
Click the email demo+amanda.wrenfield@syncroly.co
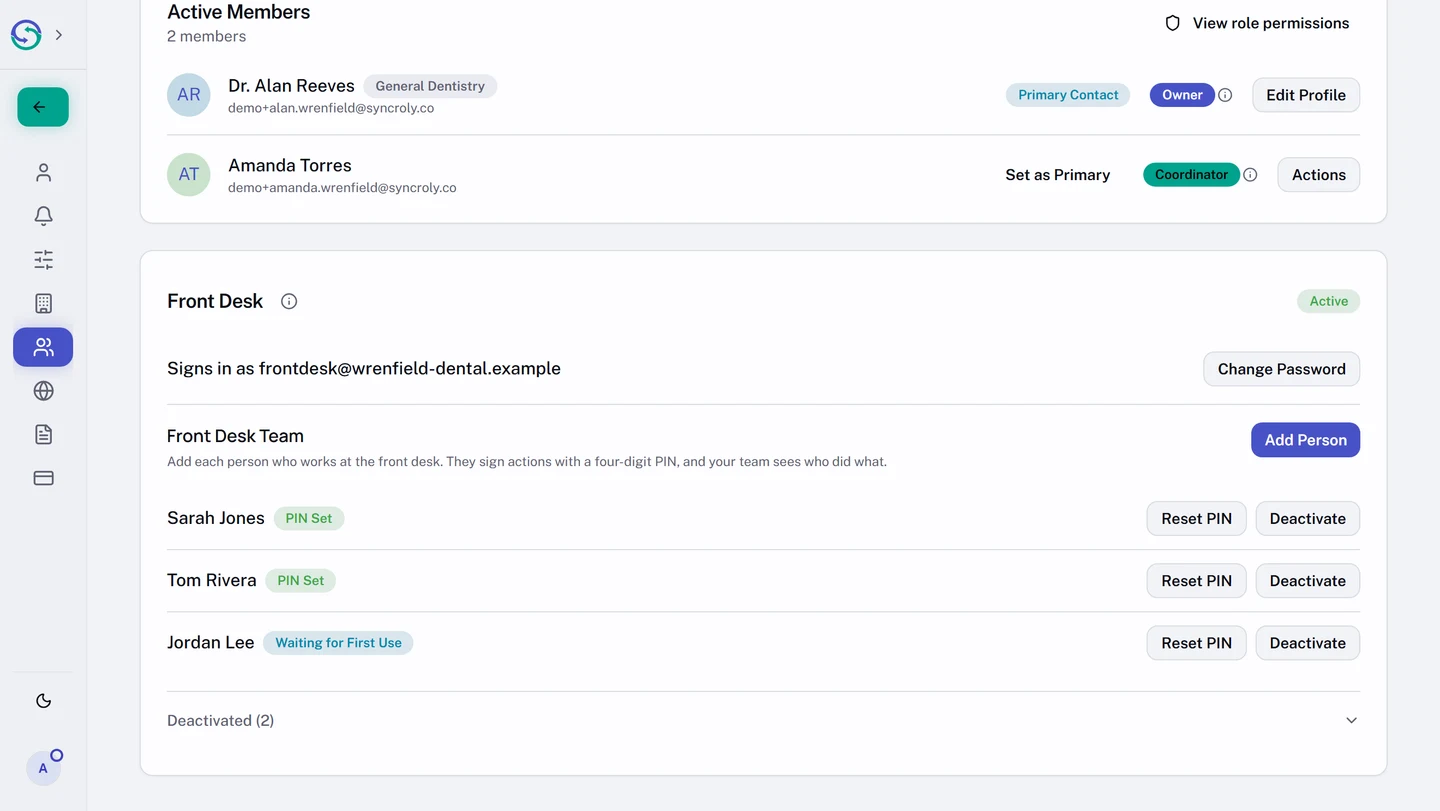tap(342, 188)
